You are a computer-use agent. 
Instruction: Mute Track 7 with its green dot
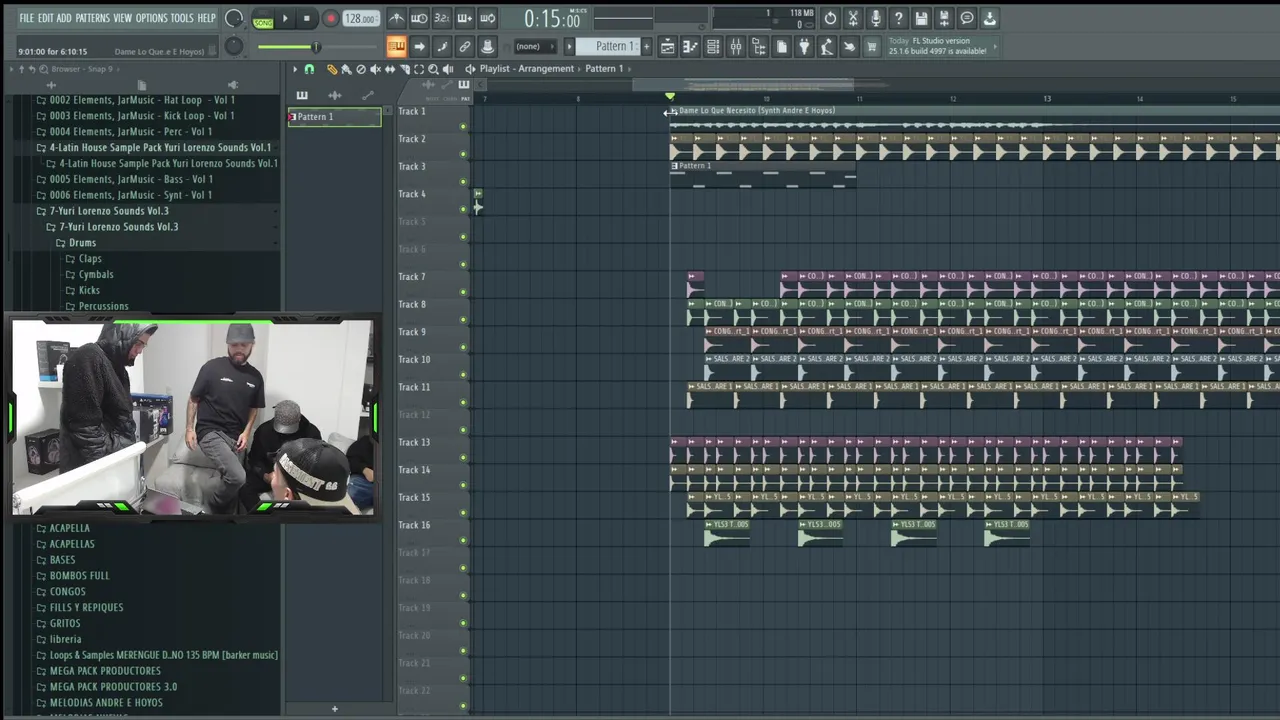462,292
